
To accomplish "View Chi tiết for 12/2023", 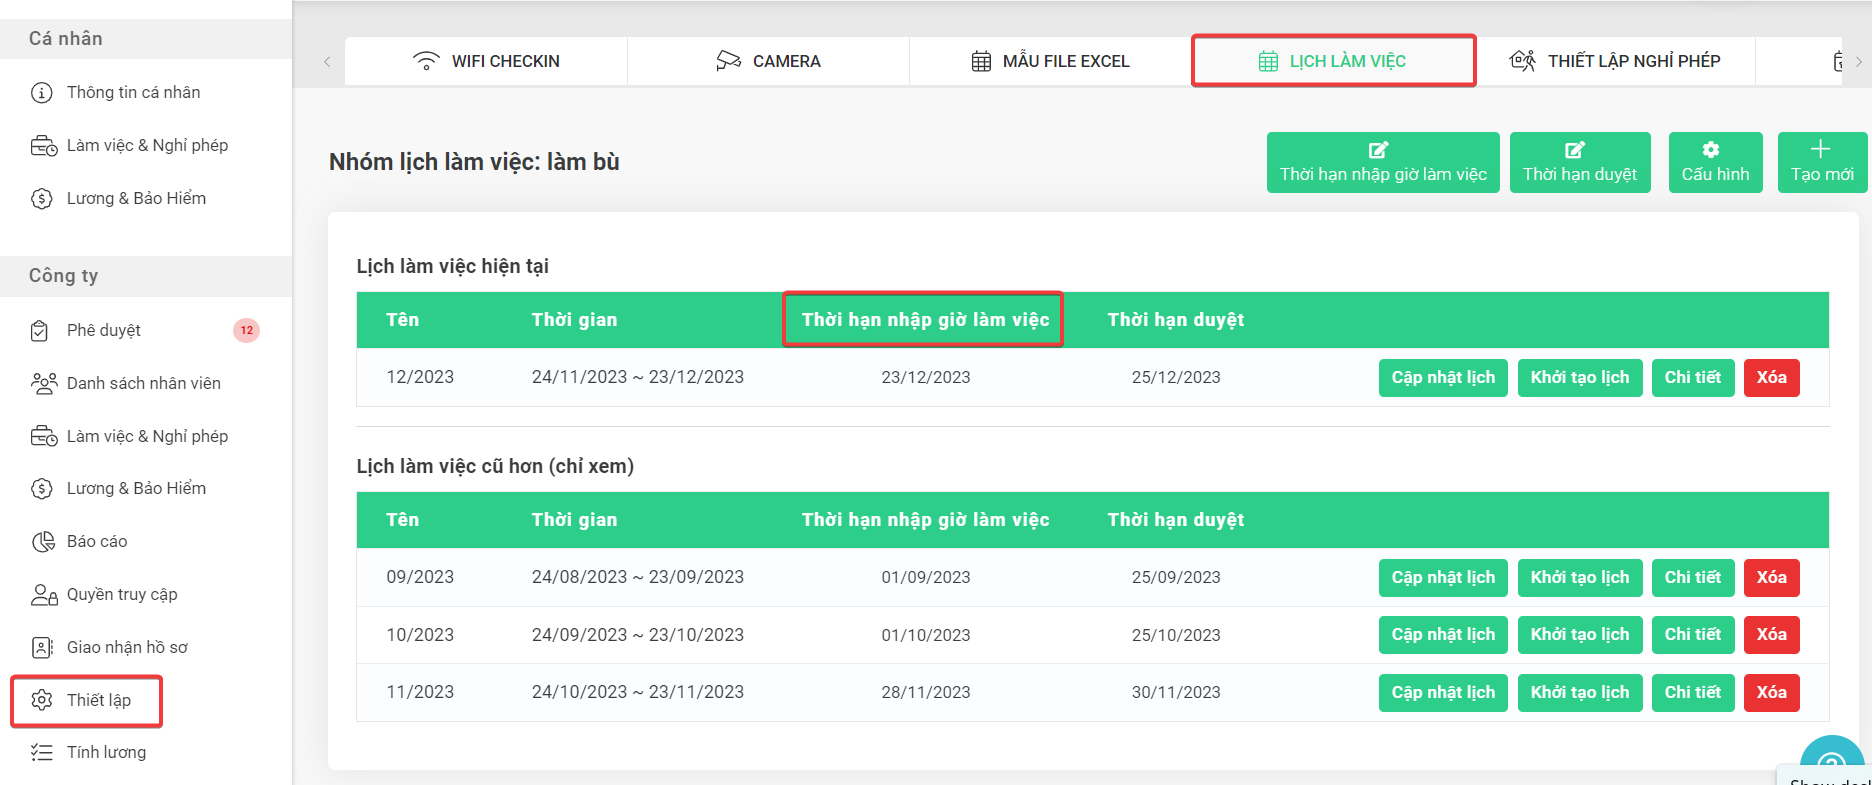I will (x=1693, y=378).
